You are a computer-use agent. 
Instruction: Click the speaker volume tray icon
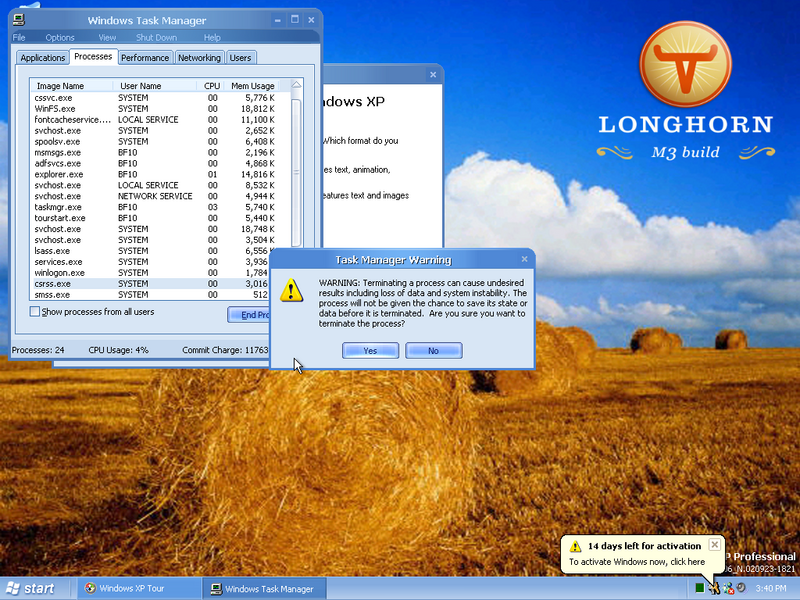click(741, 588)
